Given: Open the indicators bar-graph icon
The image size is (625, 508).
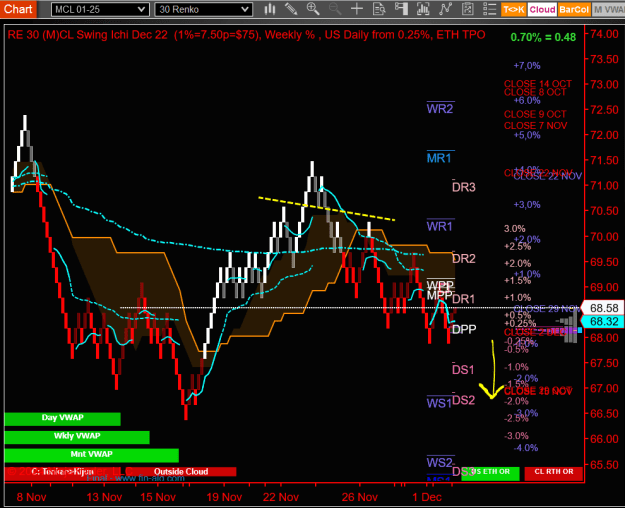Looking at the screenshot, I should [x=423, y=9].
